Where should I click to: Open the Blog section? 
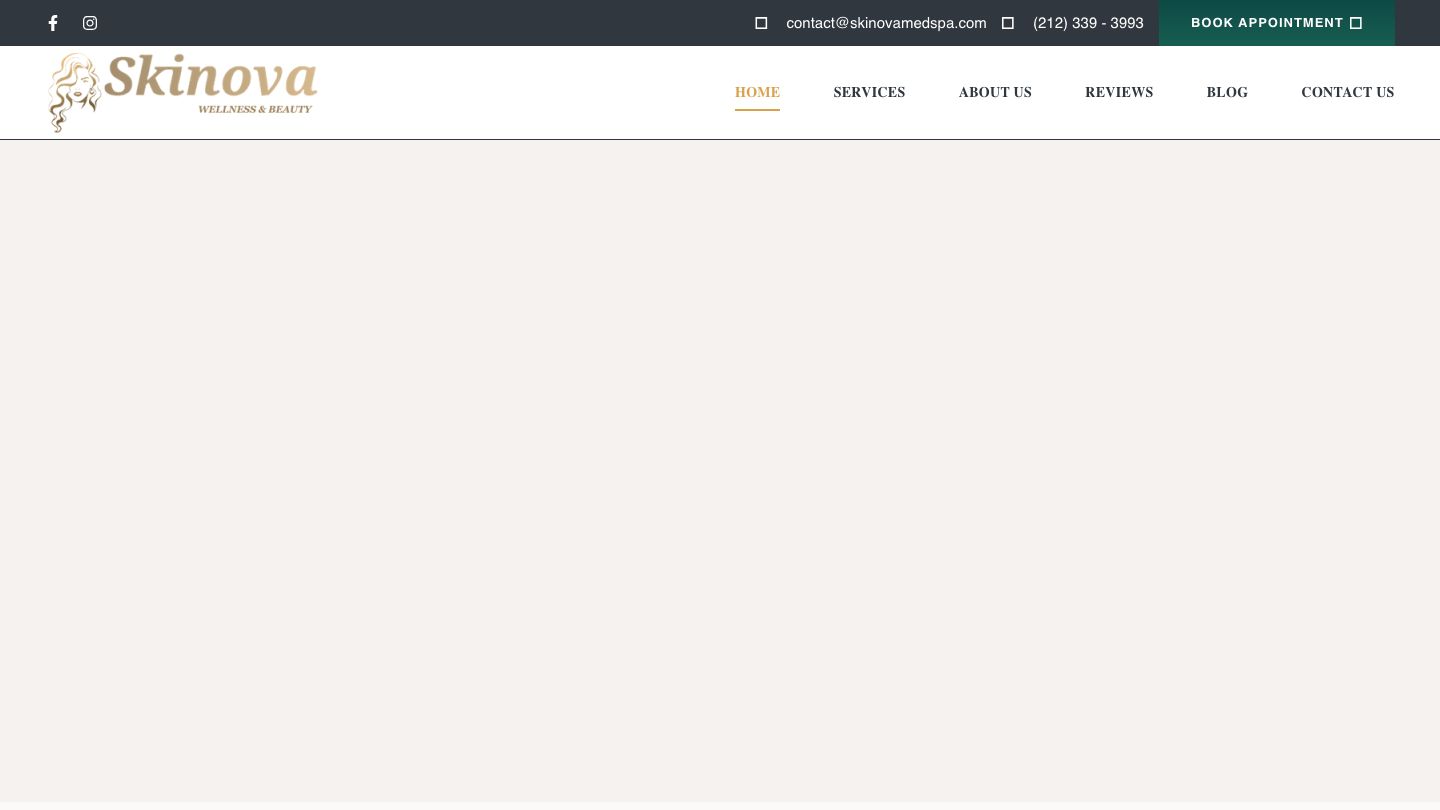click(1227, 92)
